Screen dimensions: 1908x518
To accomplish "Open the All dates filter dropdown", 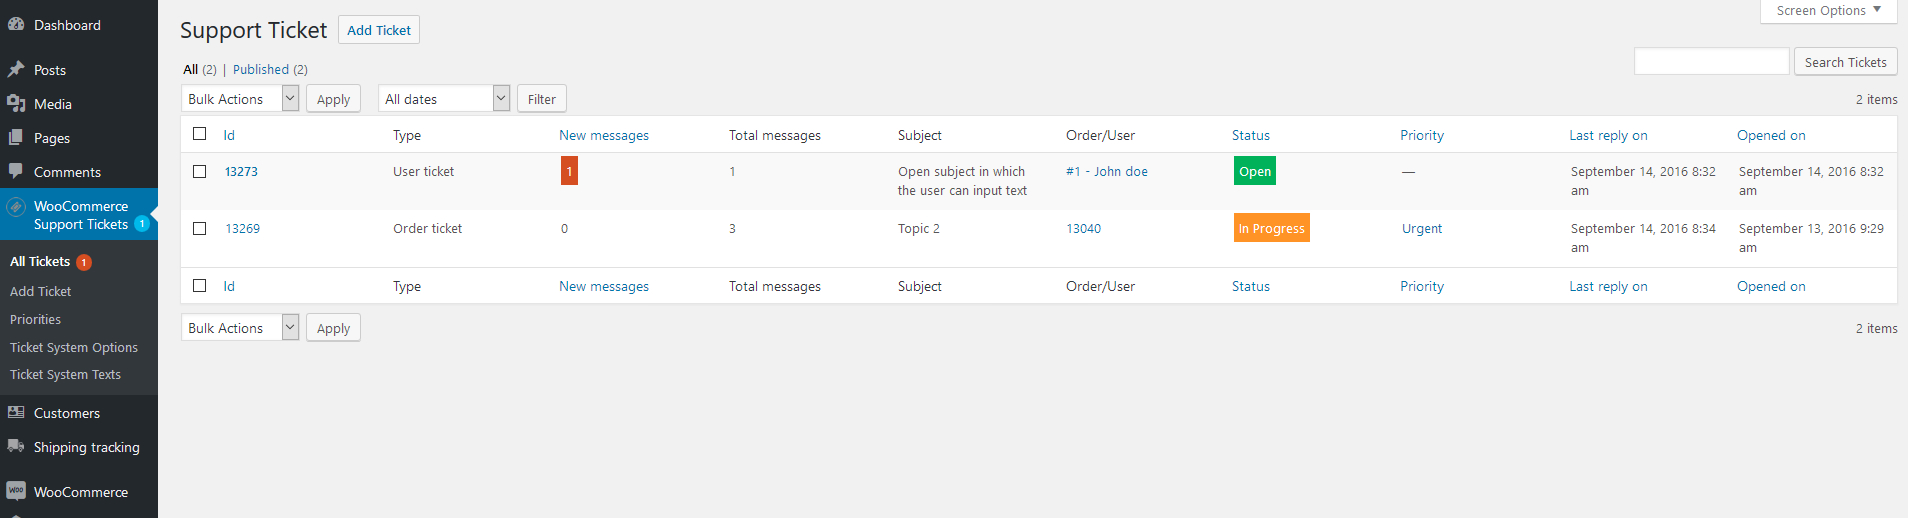I will (444, 98).
